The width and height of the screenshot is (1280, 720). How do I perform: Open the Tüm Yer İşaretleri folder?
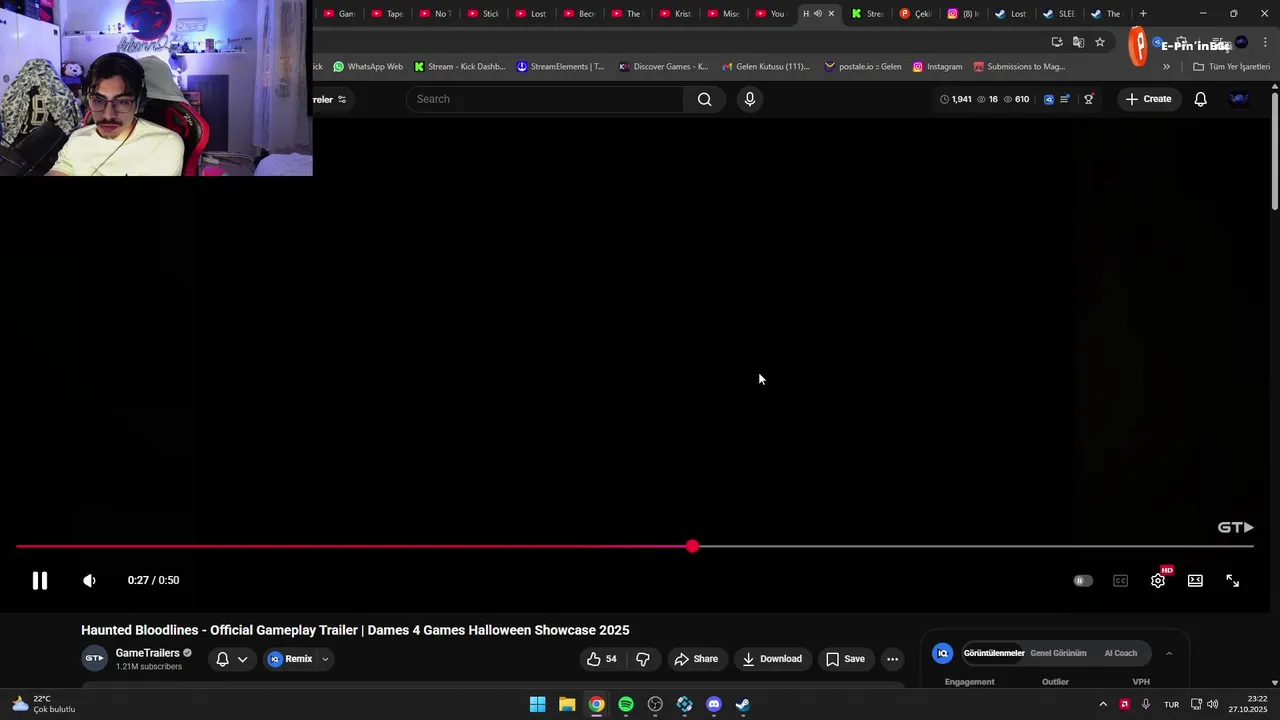(x=1231, y=67)
